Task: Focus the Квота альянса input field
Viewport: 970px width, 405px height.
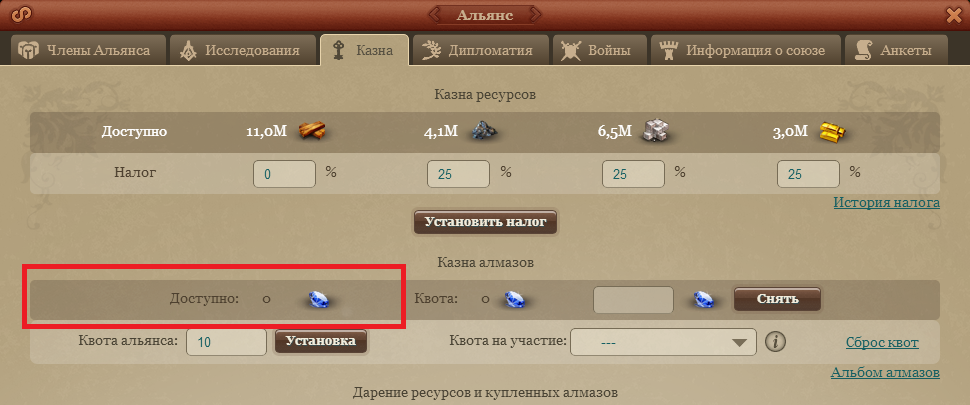Action: click(226, 342)
